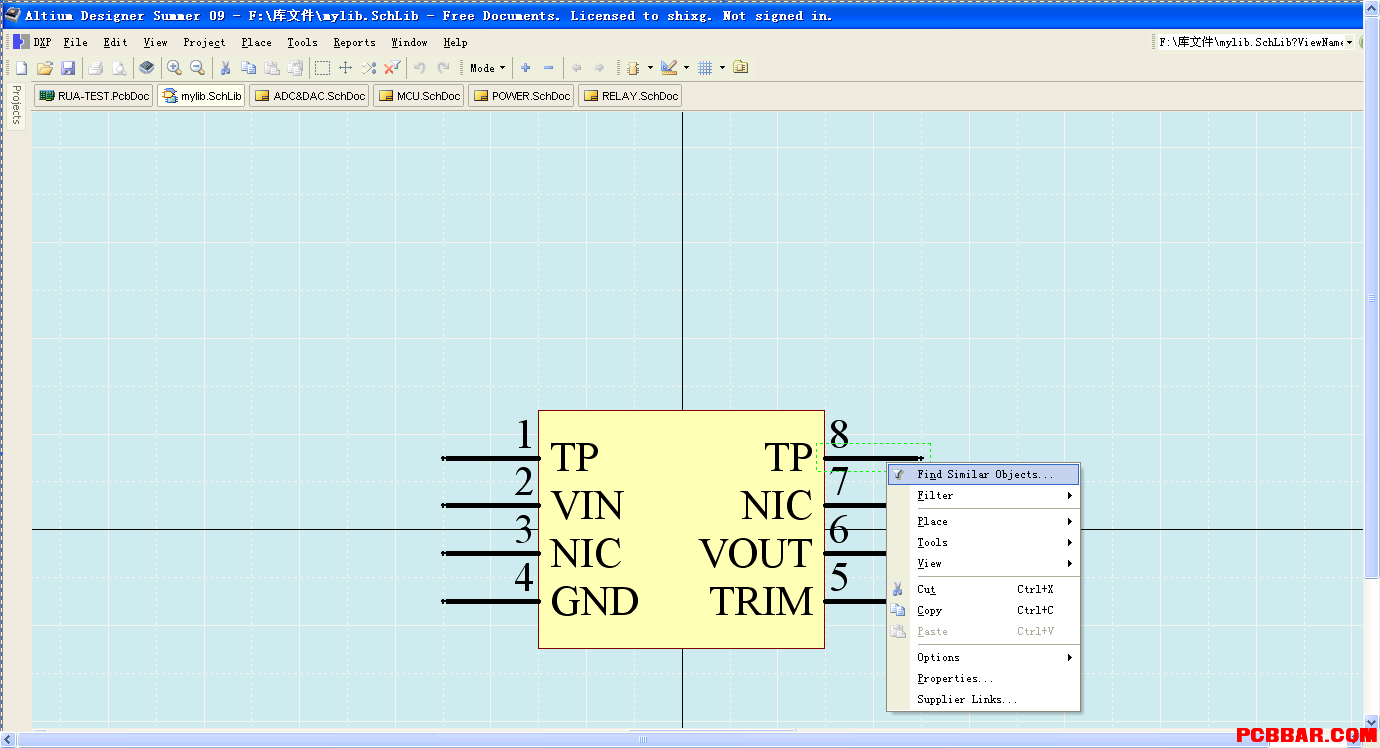The image size is (1380, 748).
Task: Open print preview from the toolbar
Action: click(119, 68)
